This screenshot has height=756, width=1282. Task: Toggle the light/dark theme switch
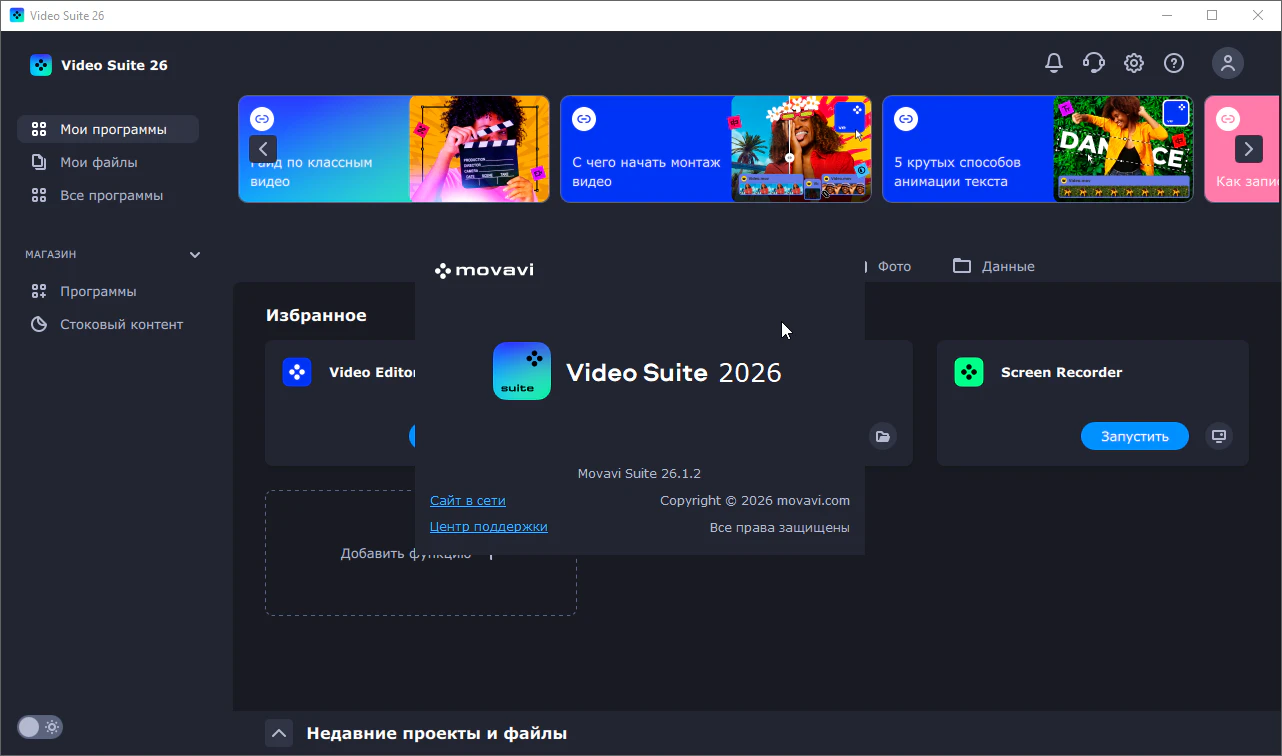click(40, 727)
